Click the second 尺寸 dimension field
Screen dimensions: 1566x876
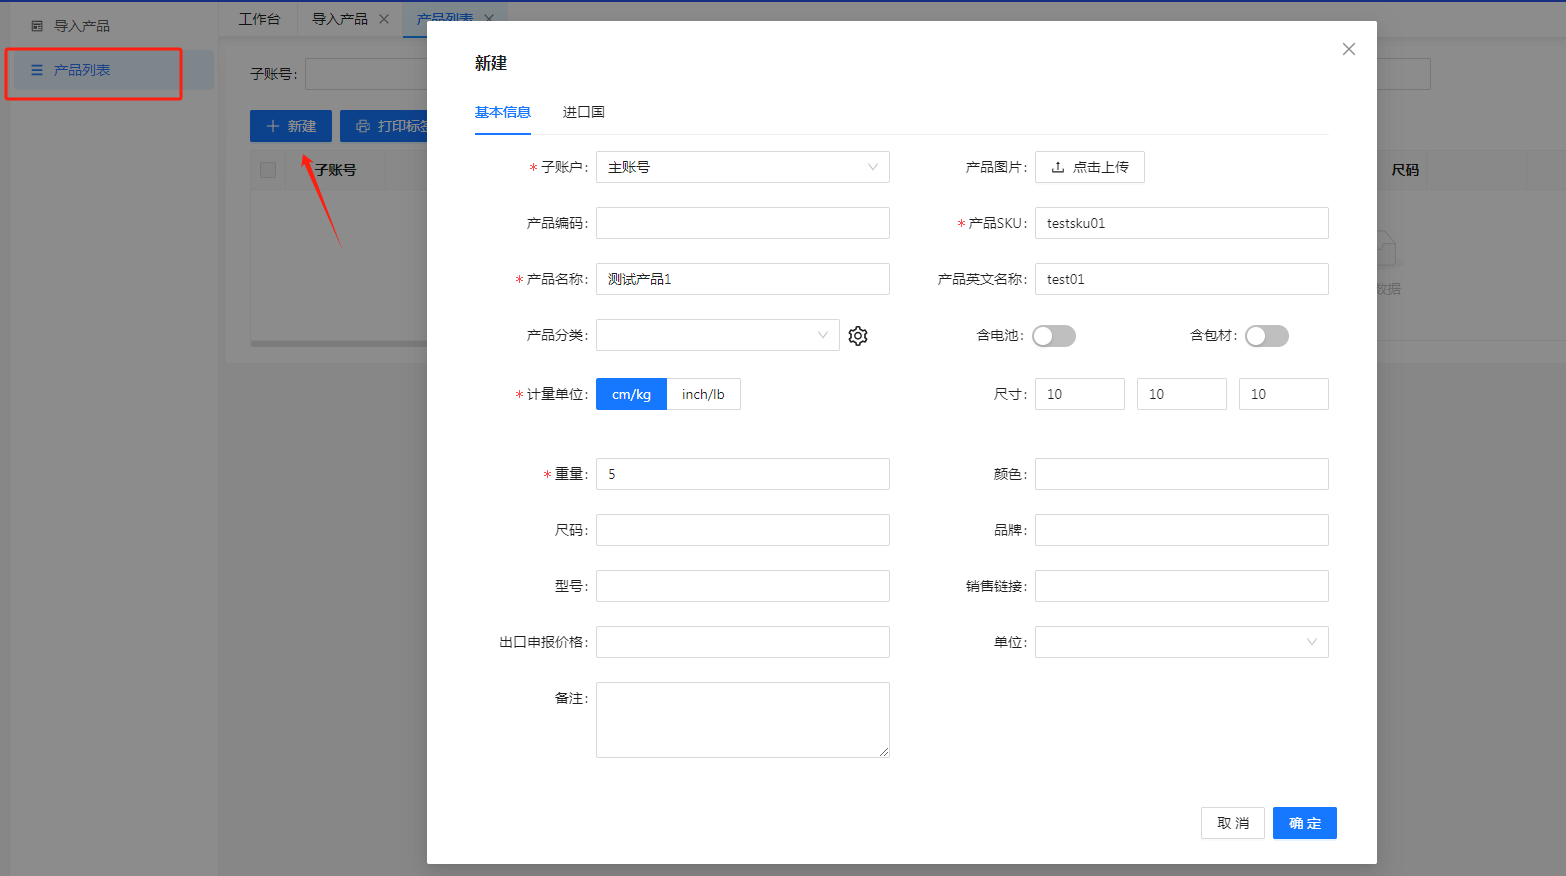(x=1182, y=394)
